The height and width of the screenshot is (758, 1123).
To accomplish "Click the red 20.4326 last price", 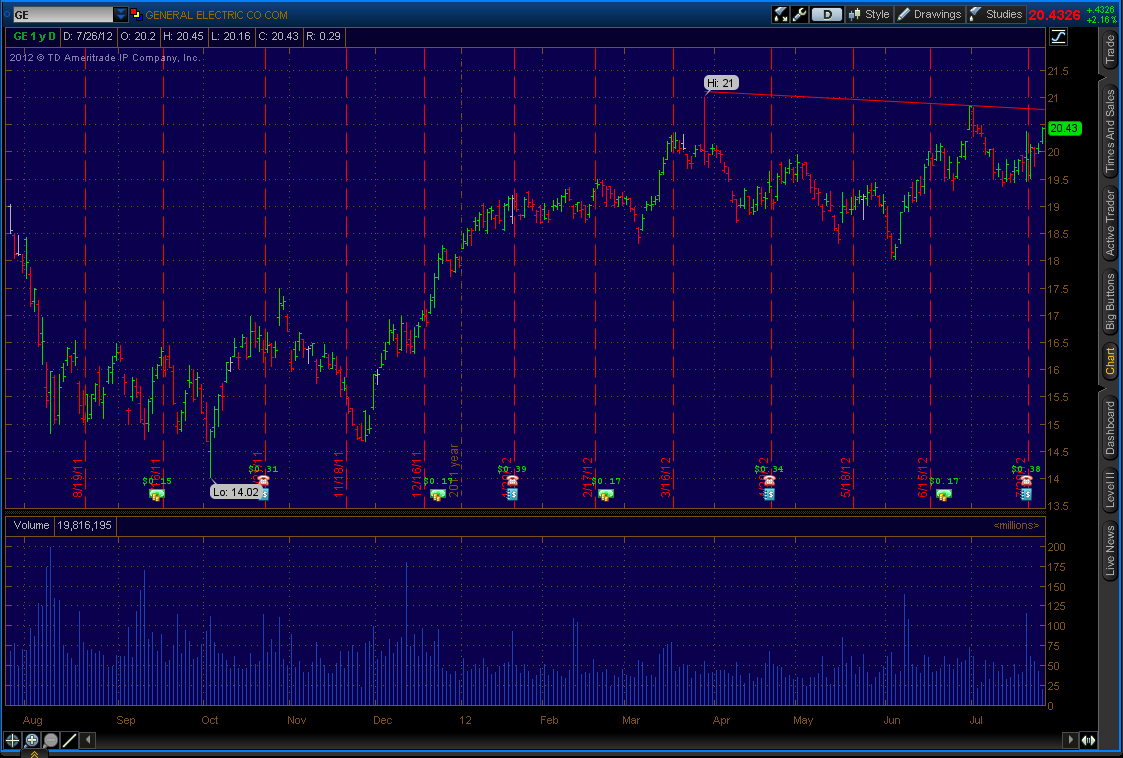I will pos(1054,15).
